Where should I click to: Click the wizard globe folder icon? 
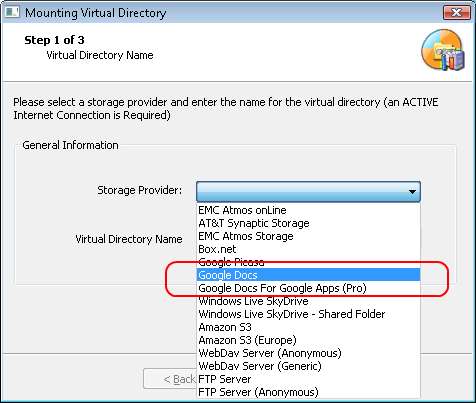pos(443,50)
